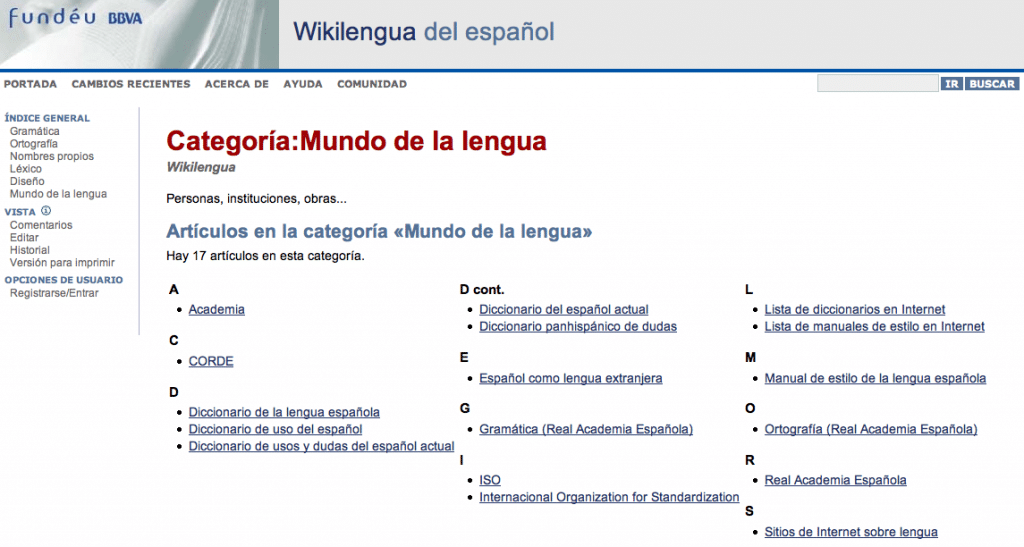
Task: Open Lista de manuales de estilo link
Action: [874, 326]
